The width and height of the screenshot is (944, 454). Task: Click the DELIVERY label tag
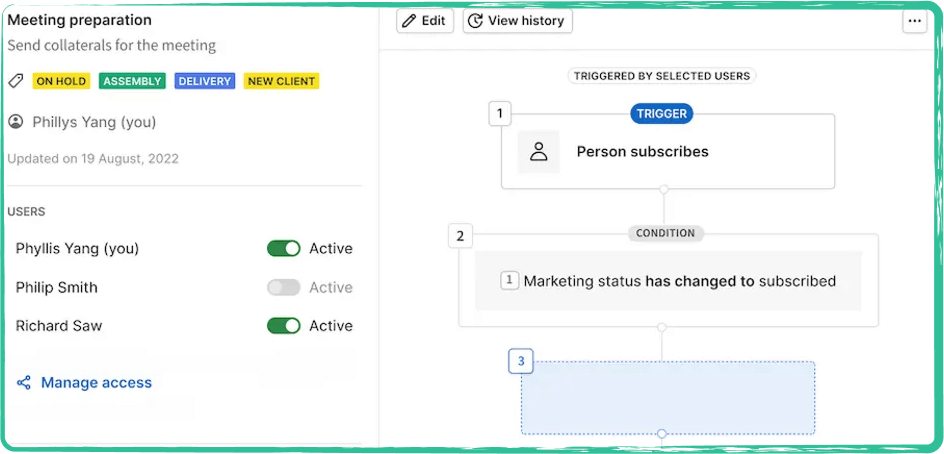click(x=205, y=81)
